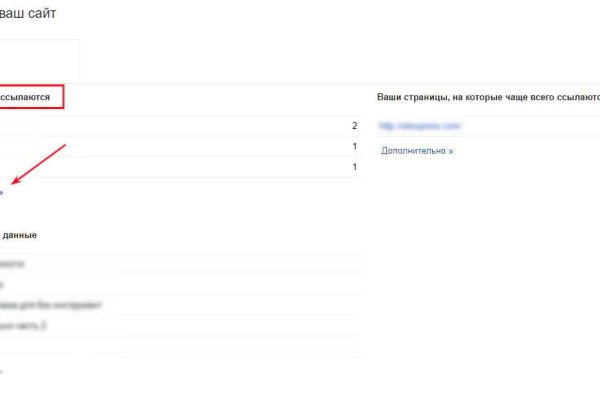This screenshot has height=400, width=600.
Task: Select the second blurred entry under "данные"
Action: 5,284
